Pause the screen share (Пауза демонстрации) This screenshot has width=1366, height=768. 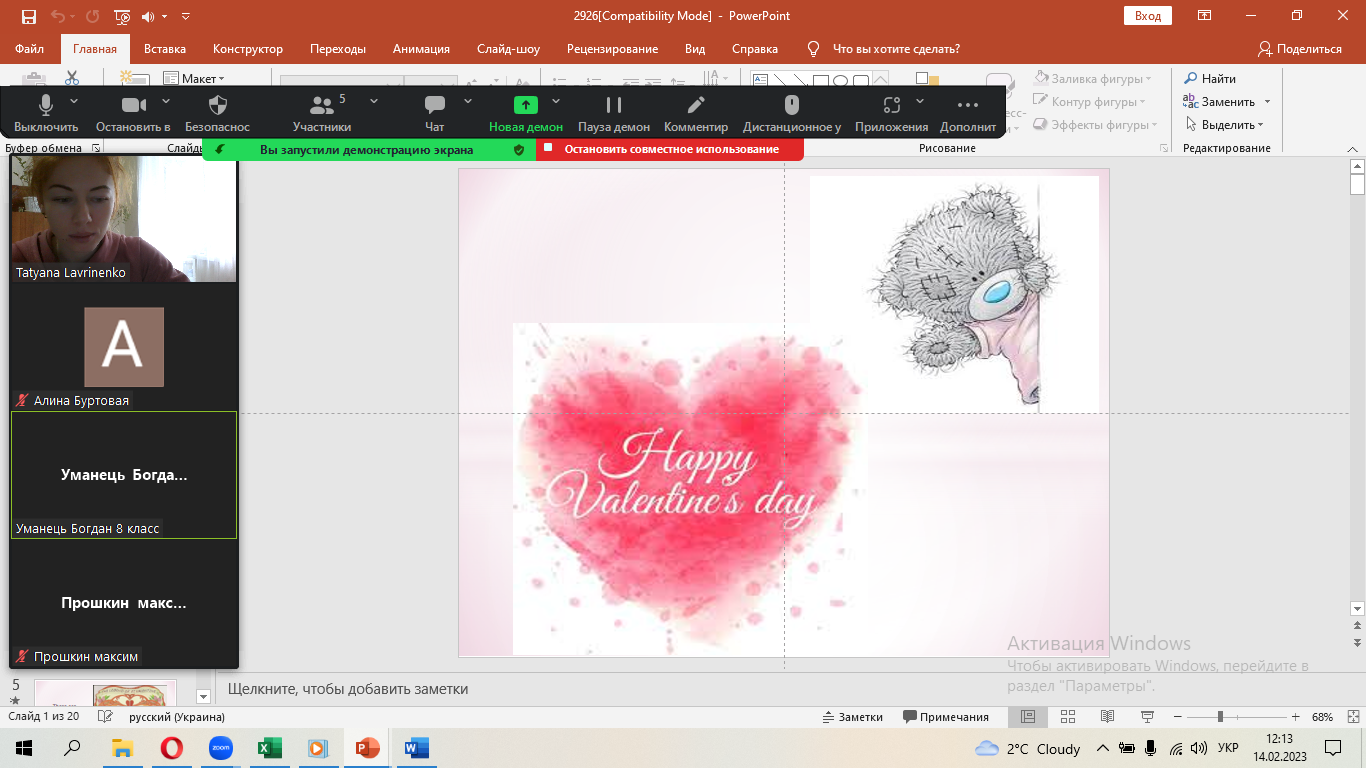click(614, 112)
